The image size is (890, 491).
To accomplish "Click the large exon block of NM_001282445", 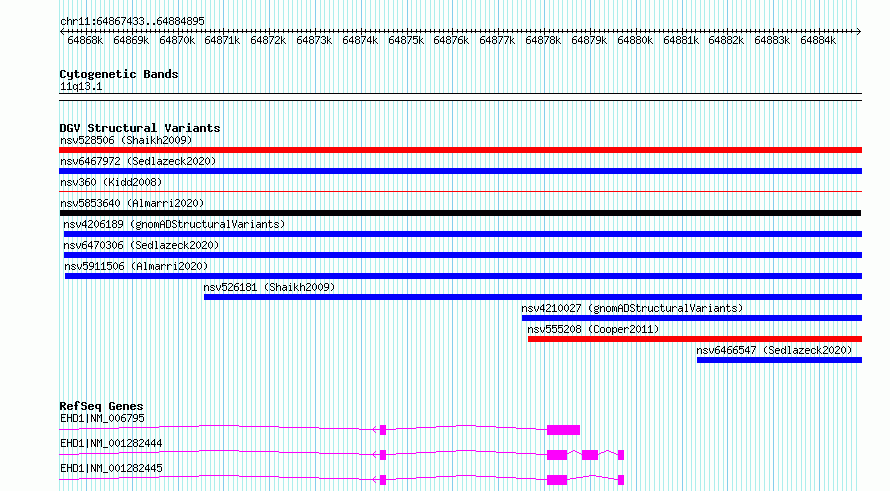I will coord(557,480).
